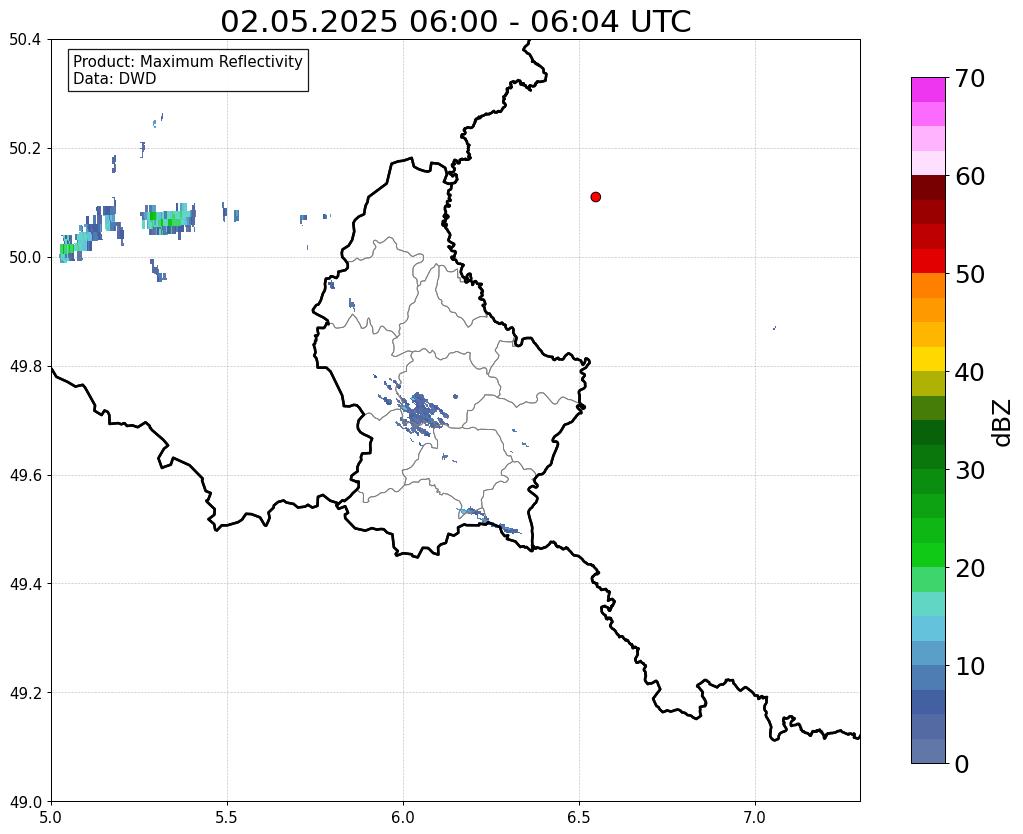The width and height of the screenshot is (1023, 834).
Task: Click longitude axis label 5.5
Action: click(x=227, y=818)
